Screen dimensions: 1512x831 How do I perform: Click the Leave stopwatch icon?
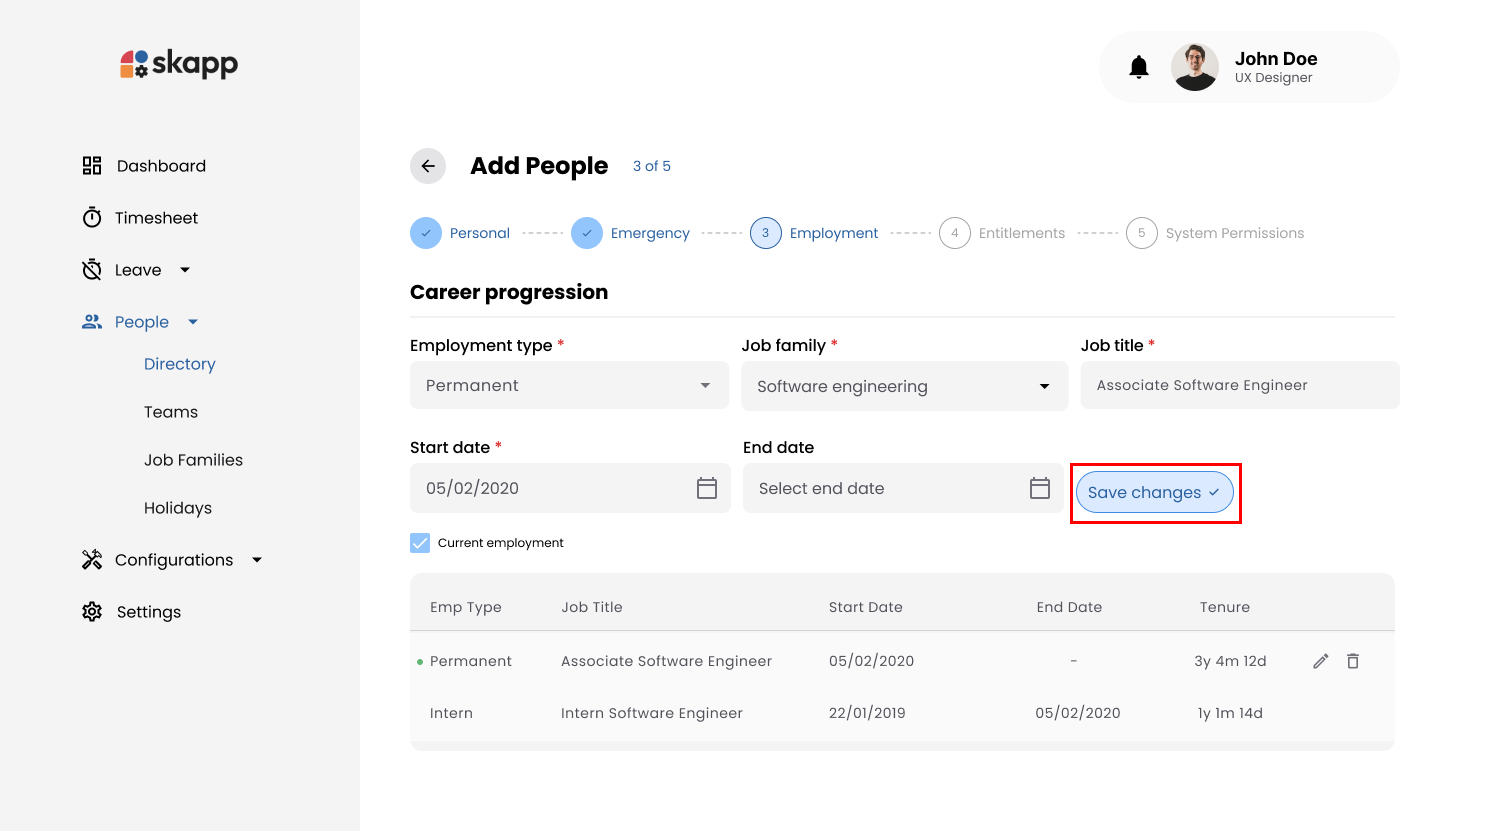[91, 269]
